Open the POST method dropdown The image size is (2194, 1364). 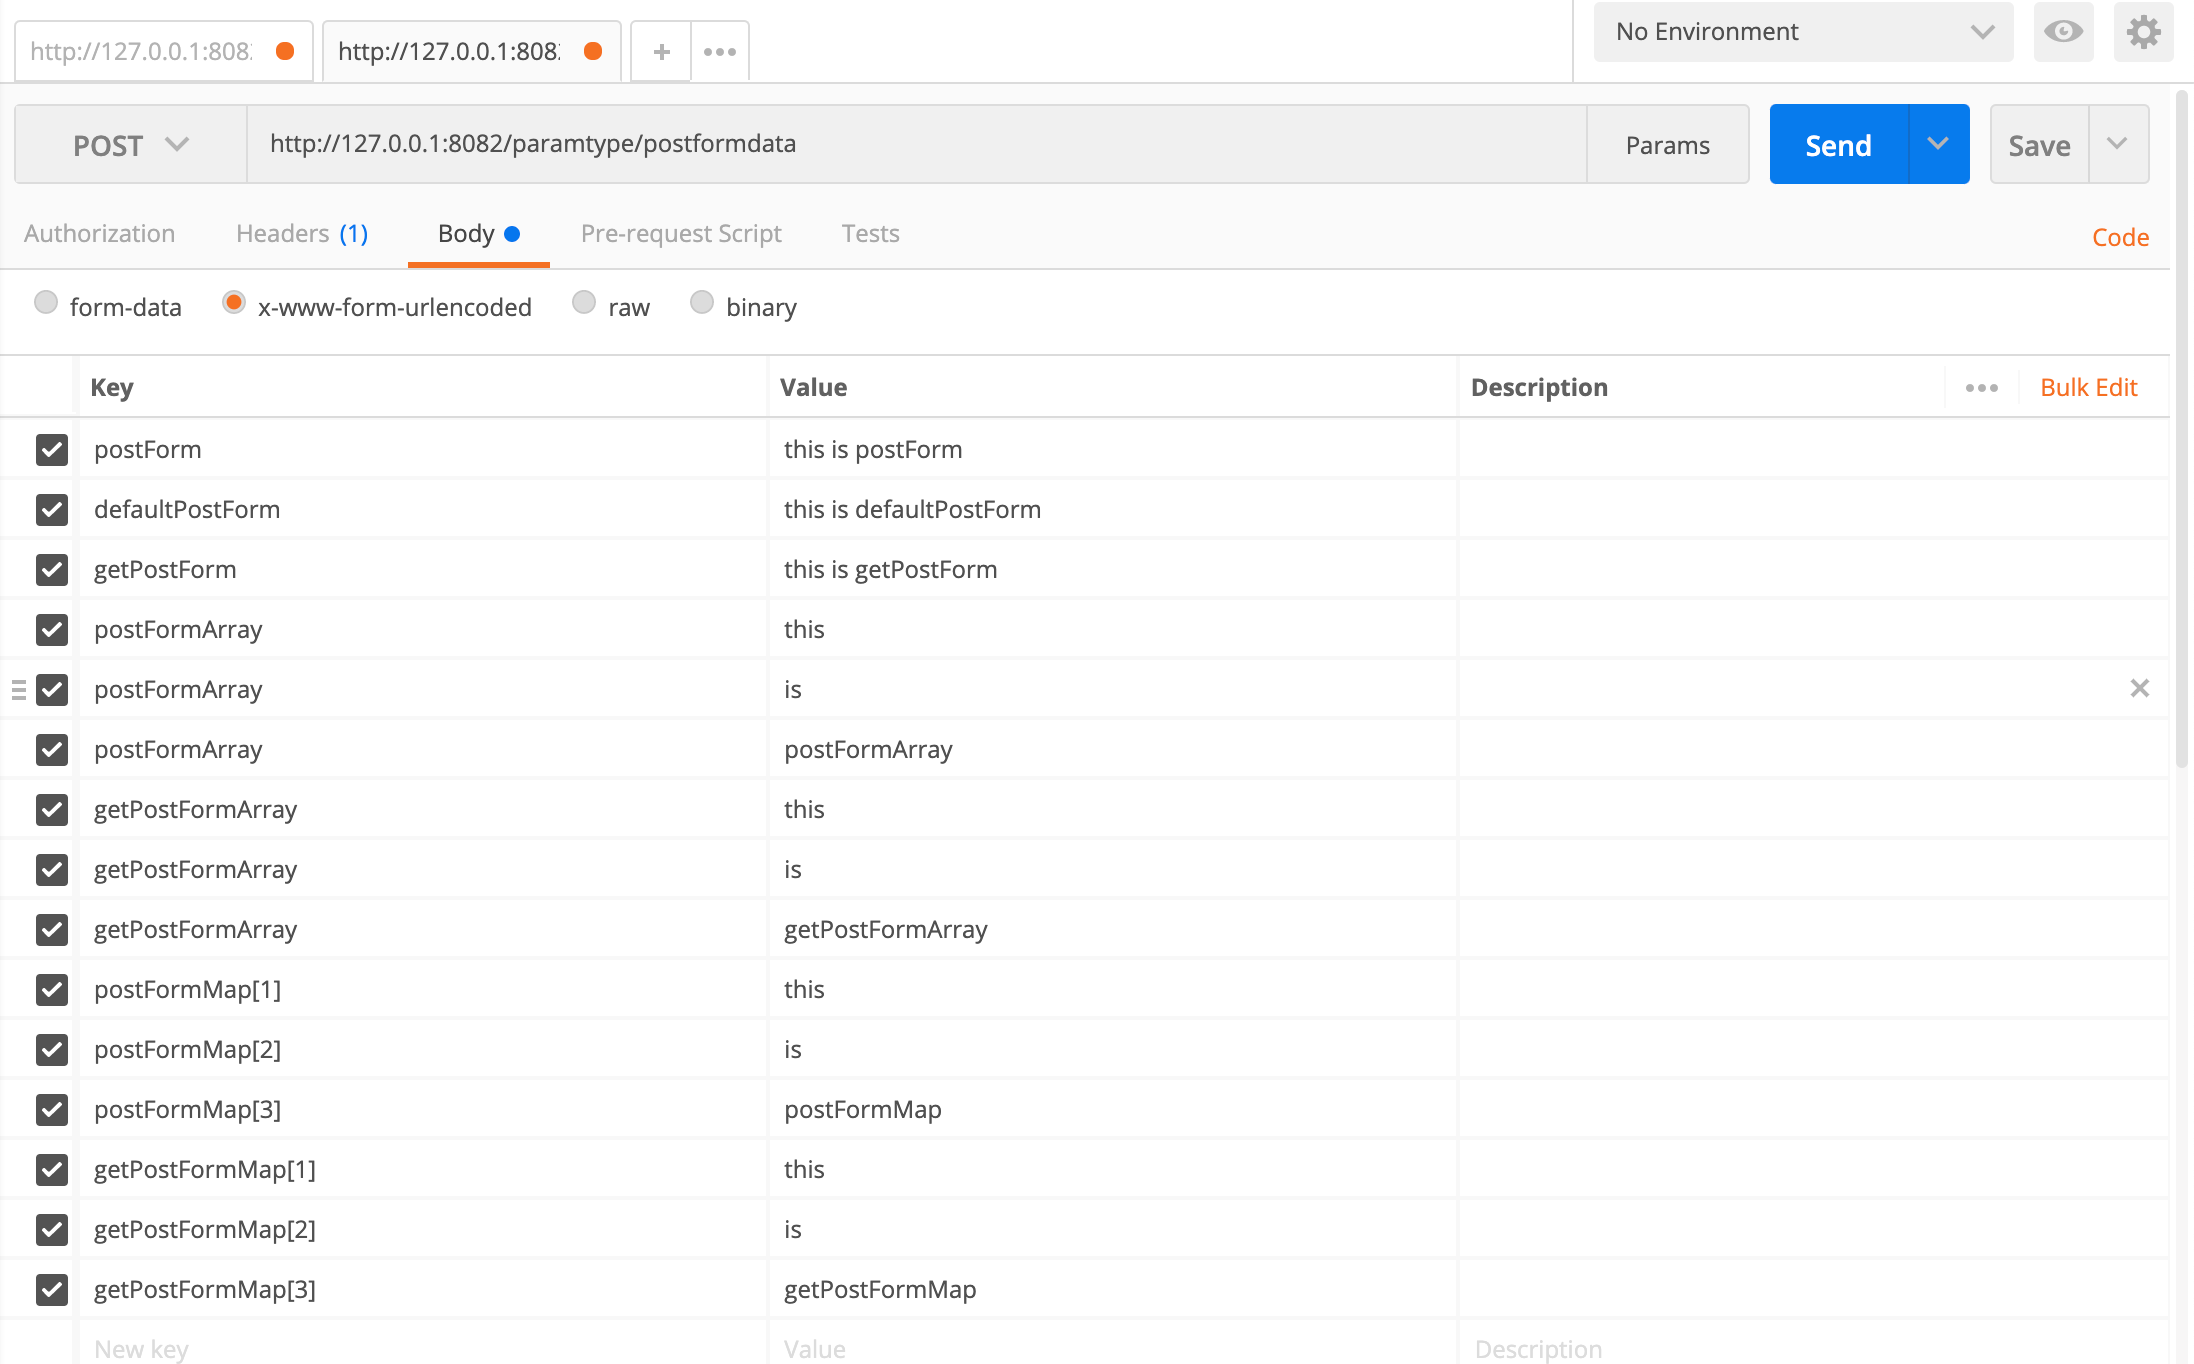(x=131, y=145)
